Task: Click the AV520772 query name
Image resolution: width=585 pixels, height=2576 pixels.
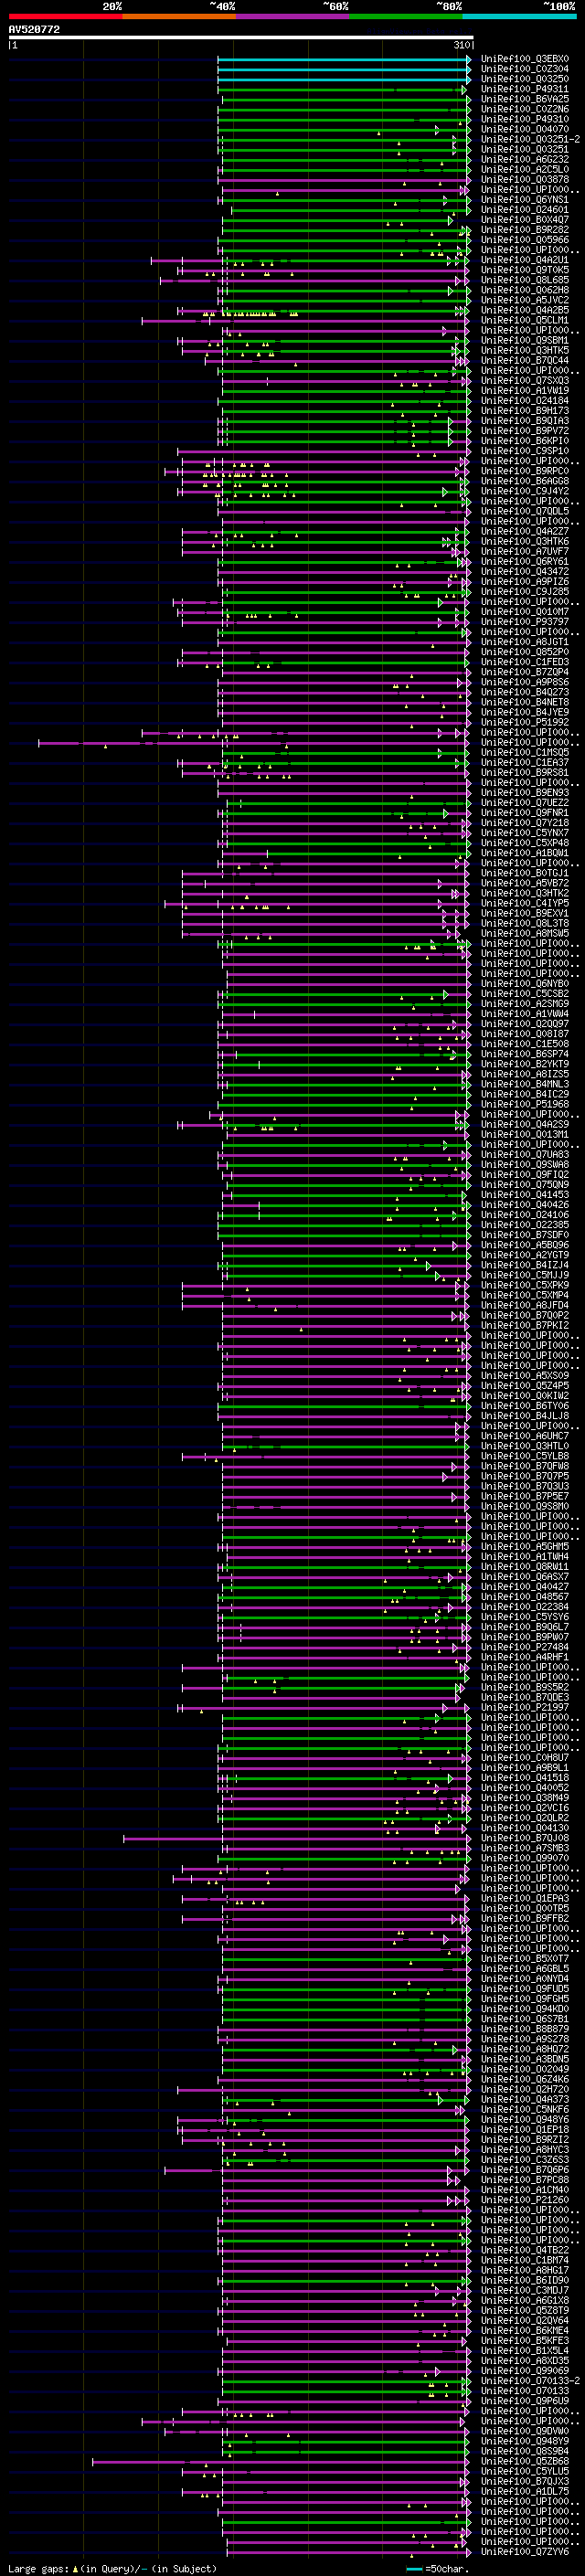Action: 34,30
